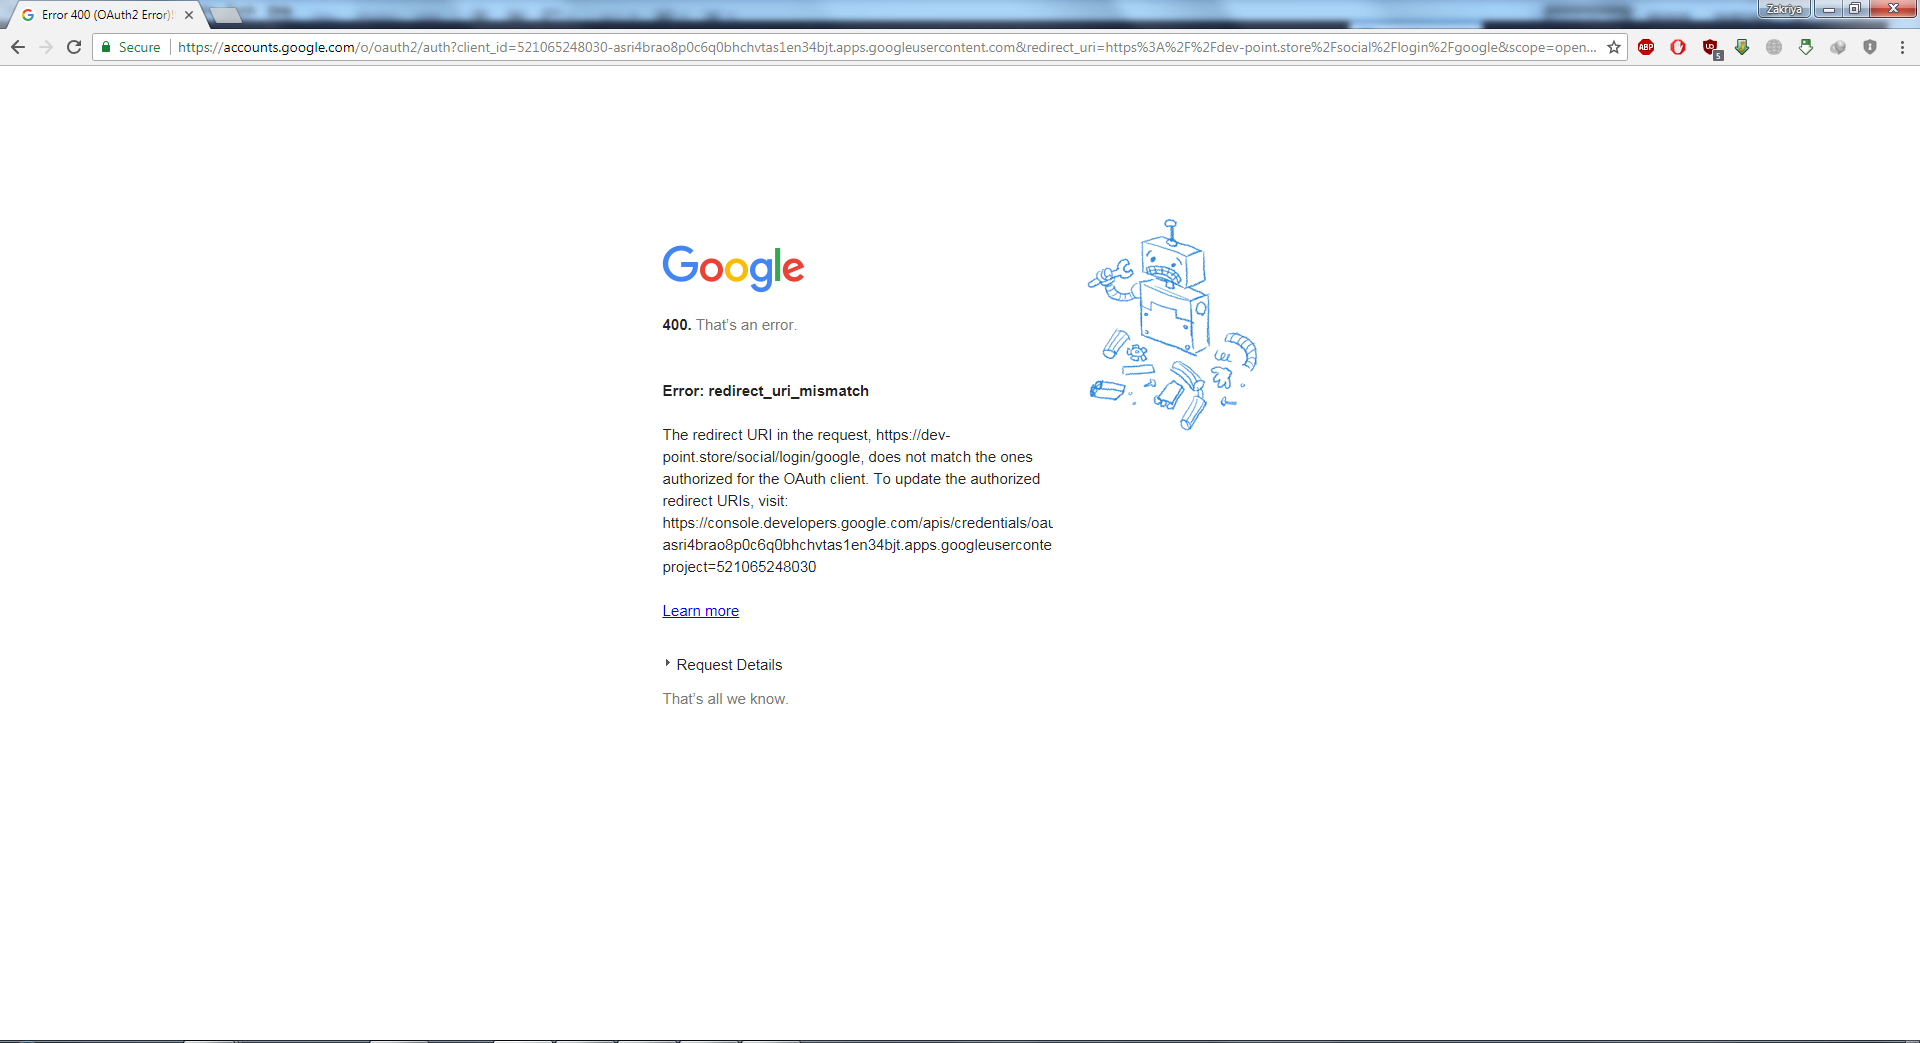Close the Error 400 tab
The height and width of the screenshot is (1043, 1920).
click(x=189, y=15)
